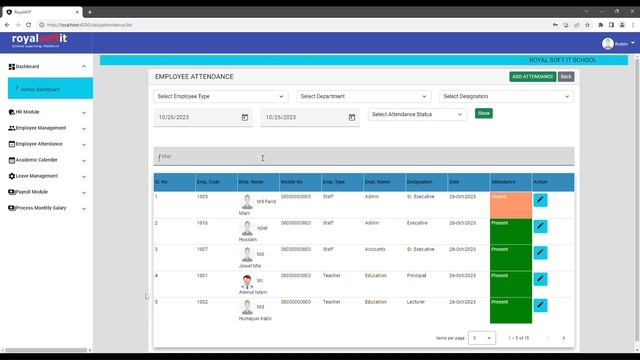Click the browser address bar
This screenshot has height=360, width=640.
294,25
